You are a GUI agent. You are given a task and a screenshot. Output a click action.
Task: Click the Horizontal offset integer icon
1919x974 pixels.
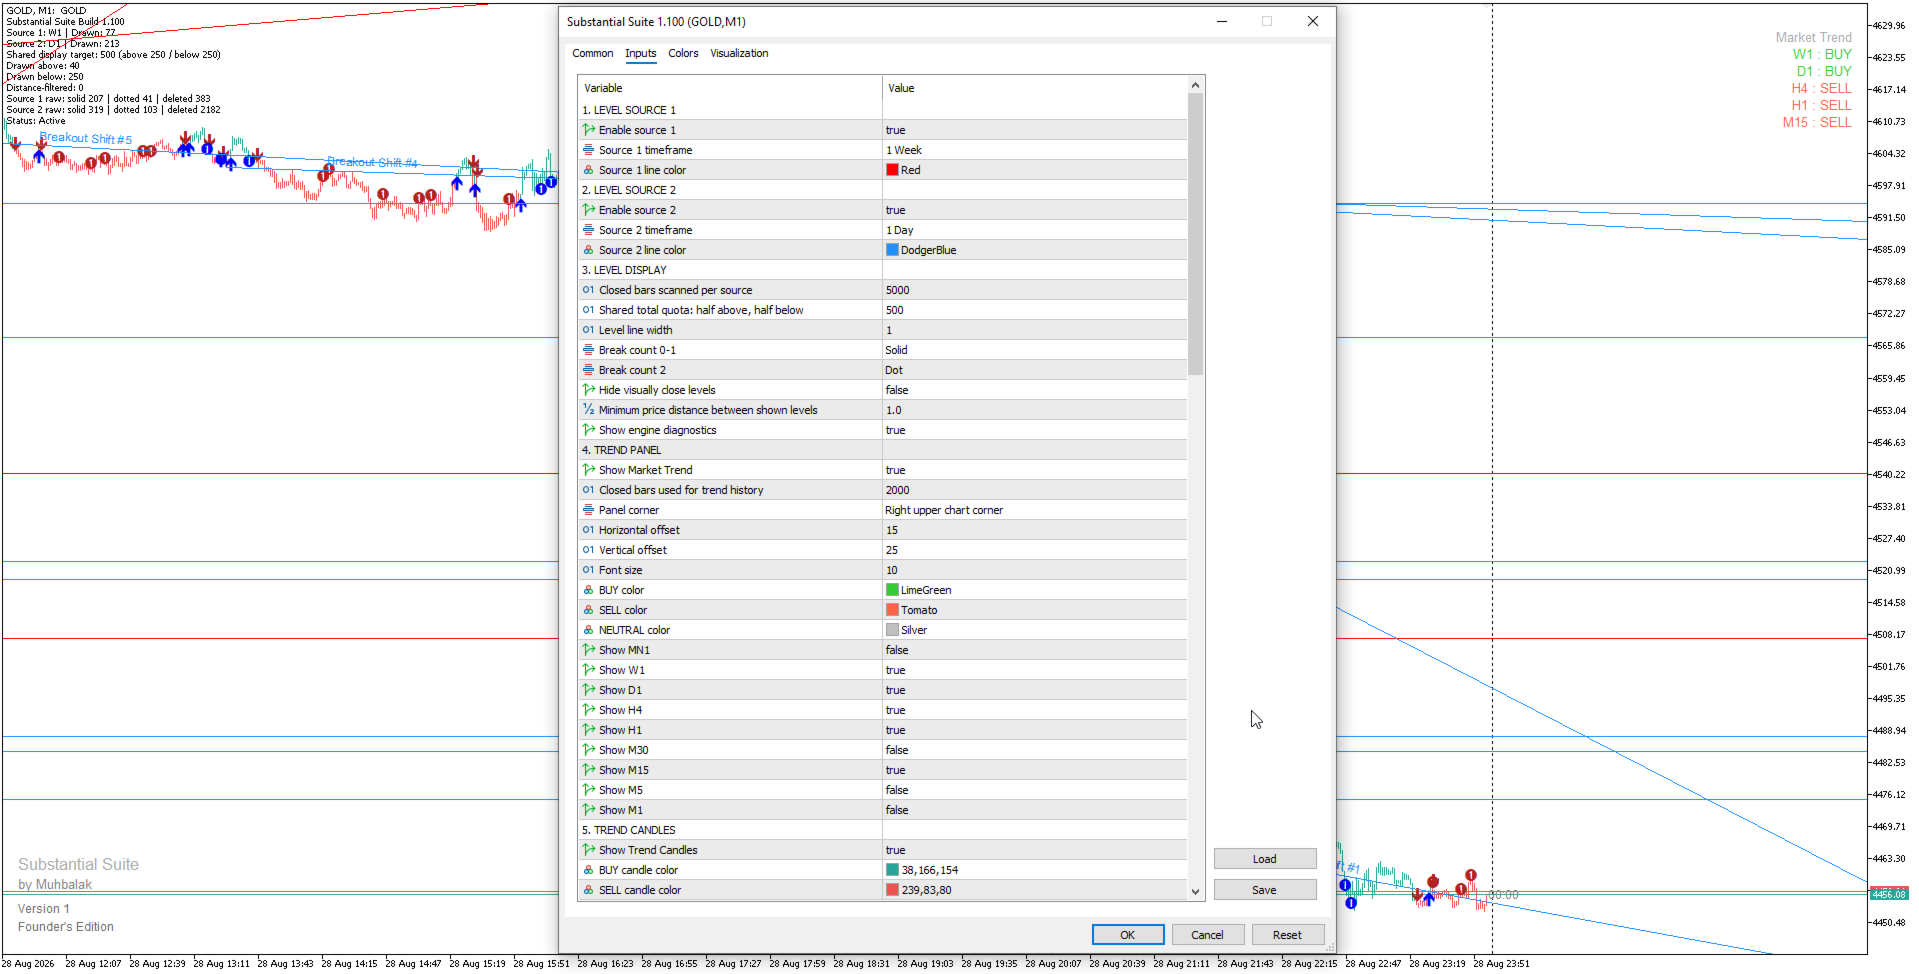[x=589, y=530]
